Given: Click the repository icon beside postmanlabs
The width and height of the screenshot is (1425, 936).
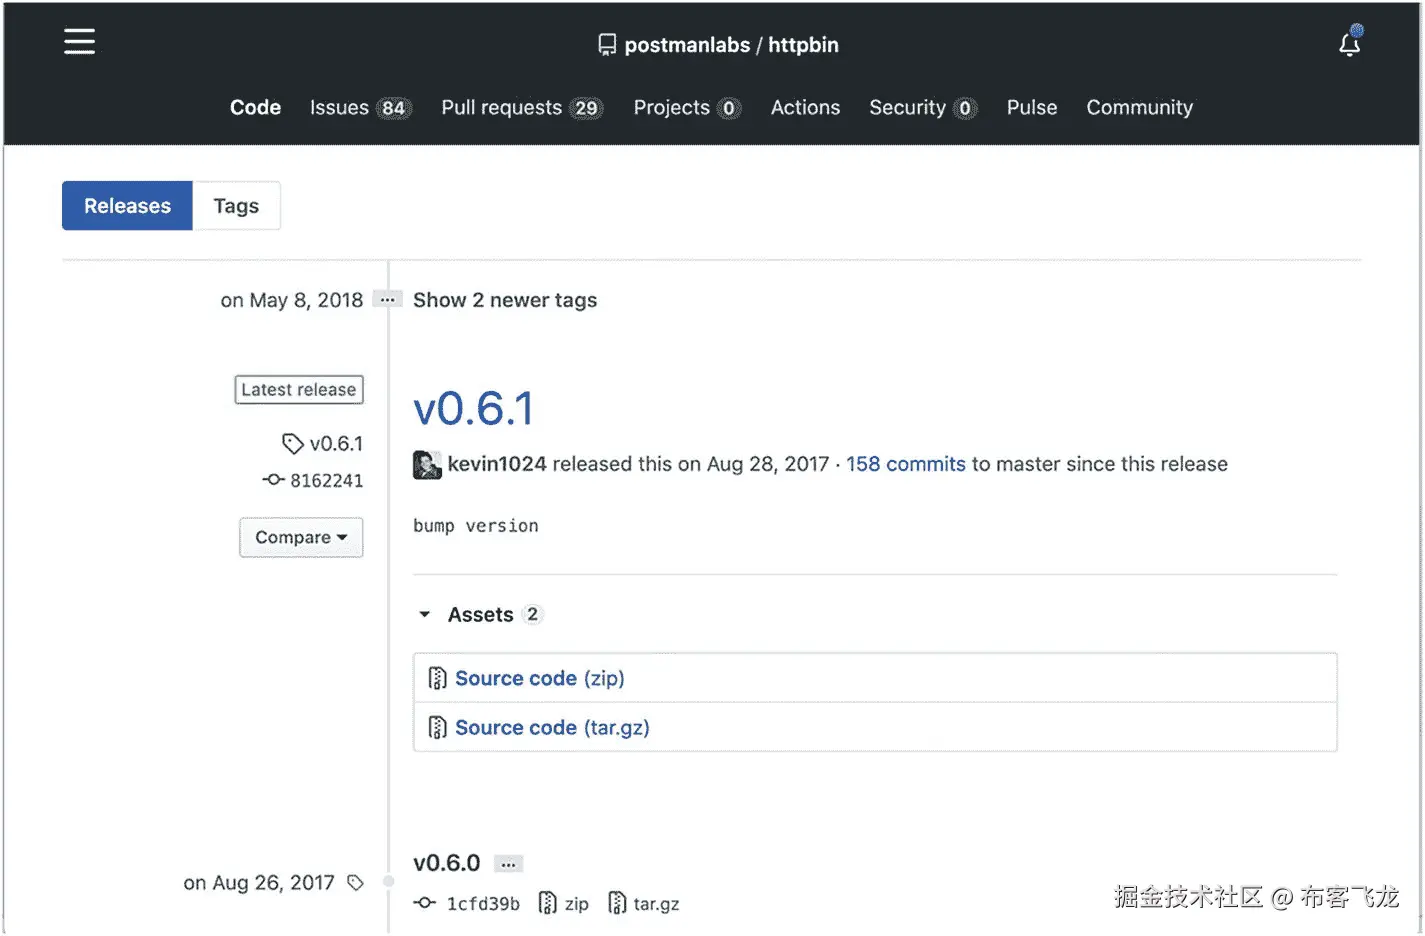Looking at the screenshot, I should (607, 45).
